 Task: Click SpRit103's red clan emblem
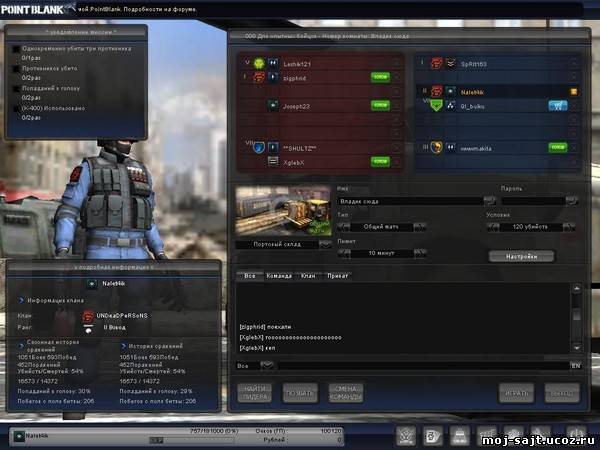(x=437, y=63)
